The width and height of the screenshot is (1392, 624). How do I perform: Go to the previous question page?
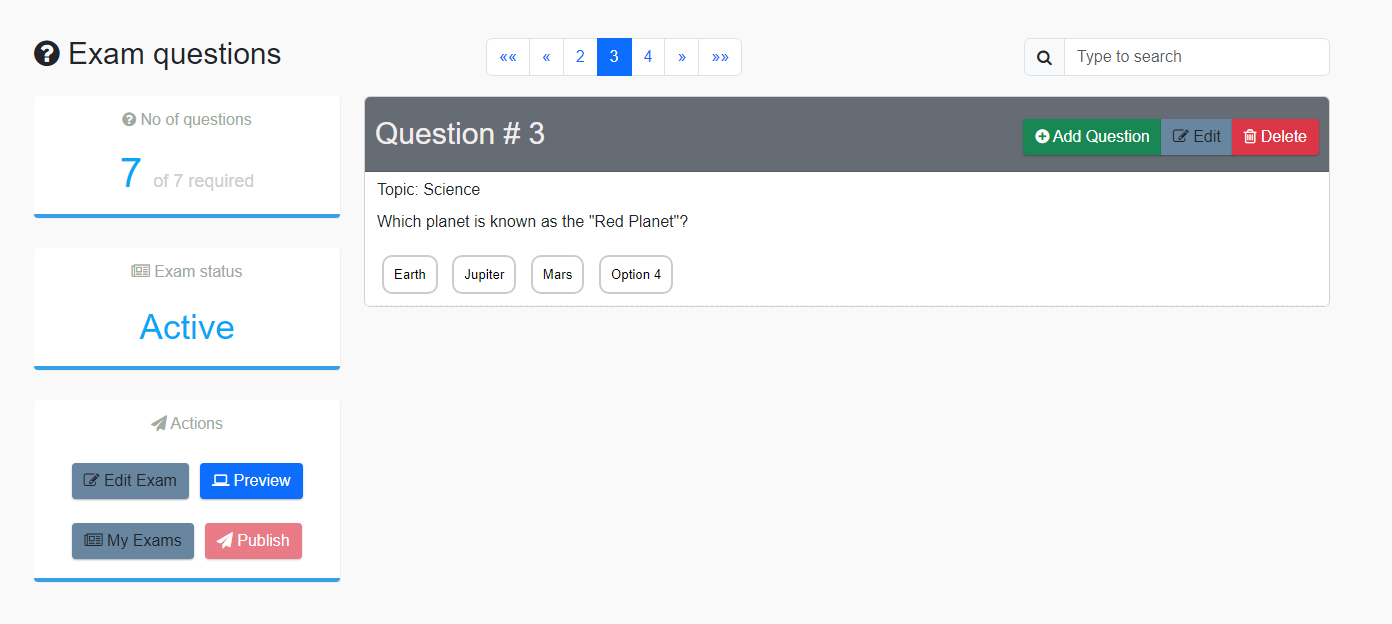[x=546, y=57]
